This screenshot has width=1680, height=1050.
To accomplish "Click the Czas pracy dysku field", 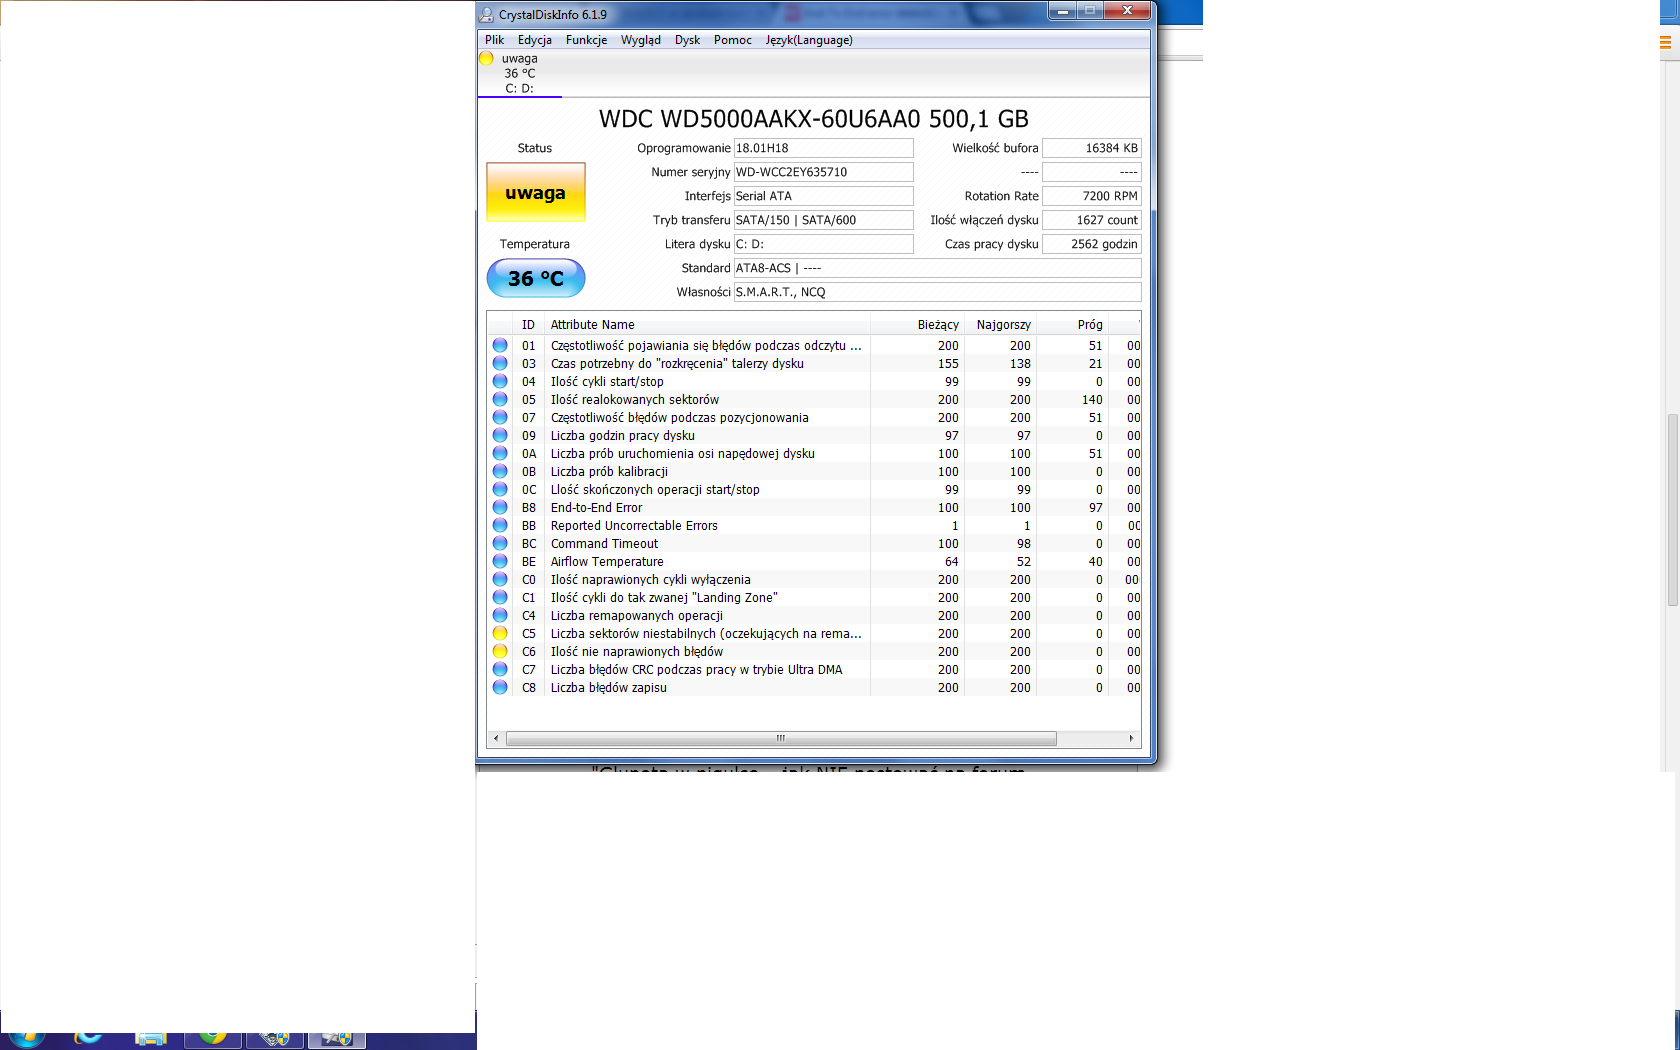I will (1092, 244).
